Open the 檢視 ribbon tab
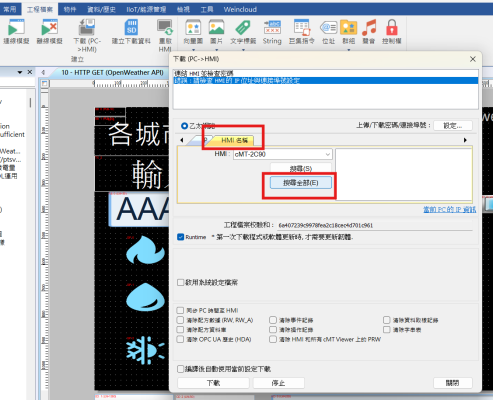Viewport: 493px width, 400px height. coord(183,9)
